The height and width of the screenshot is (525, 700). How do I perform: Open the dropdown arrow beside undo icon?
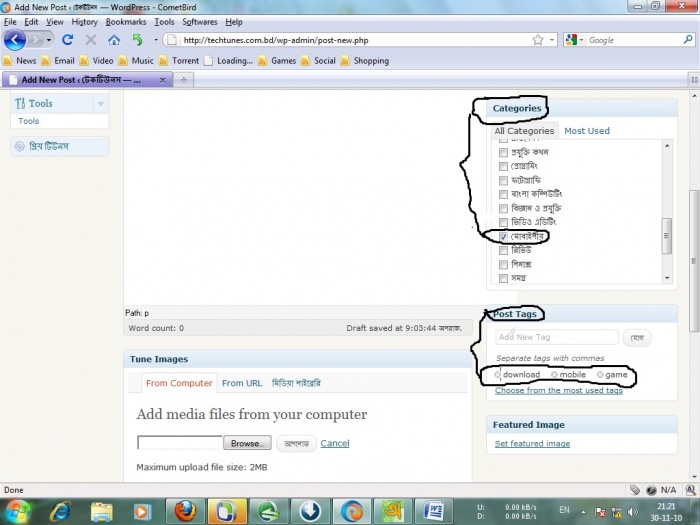tap(156, 40)
